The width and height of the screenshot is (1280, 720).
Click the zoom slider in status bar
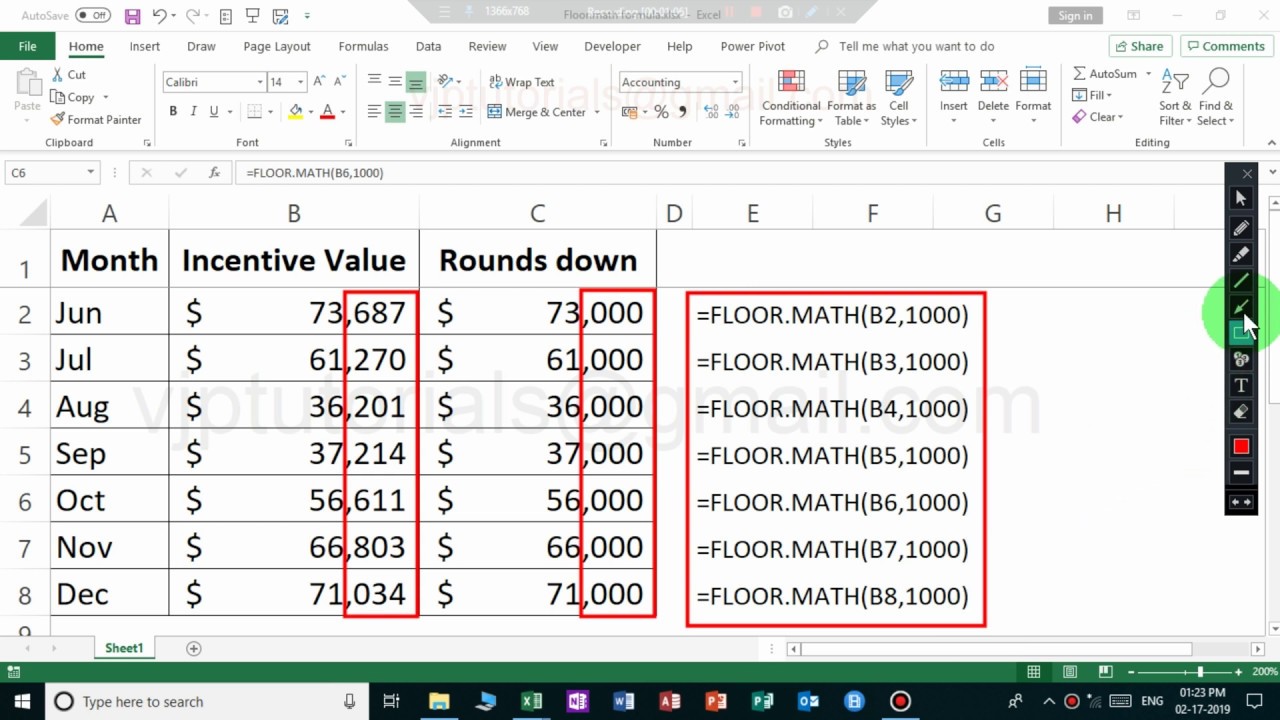click(1199, 672)
